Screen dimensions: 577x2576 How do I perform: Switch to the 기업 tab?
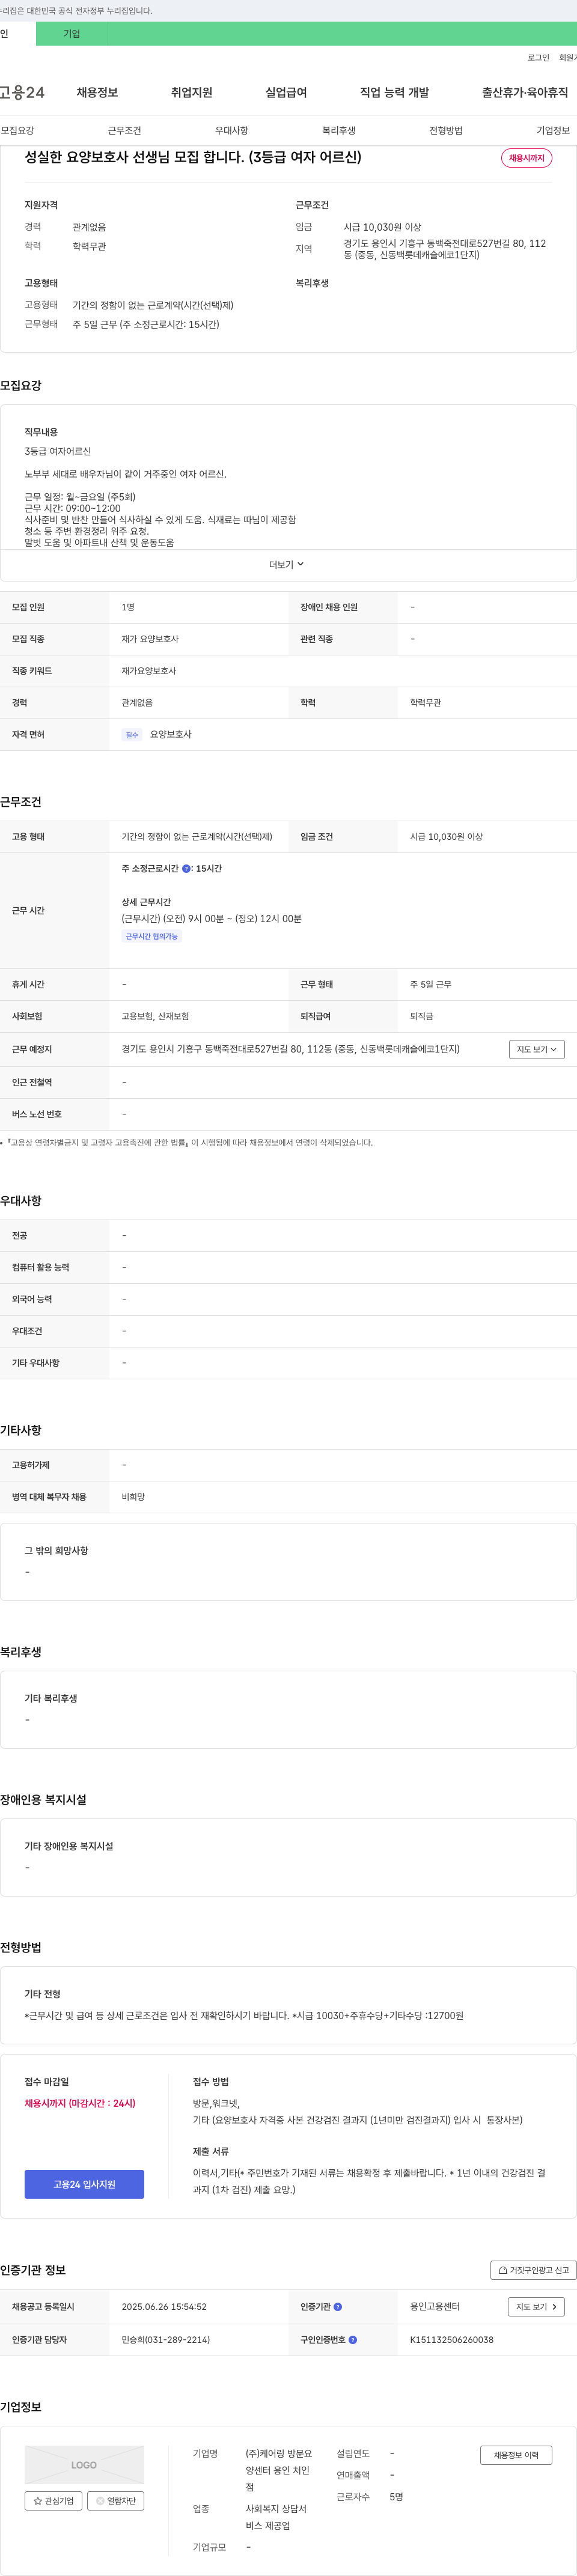coord(72,33)
